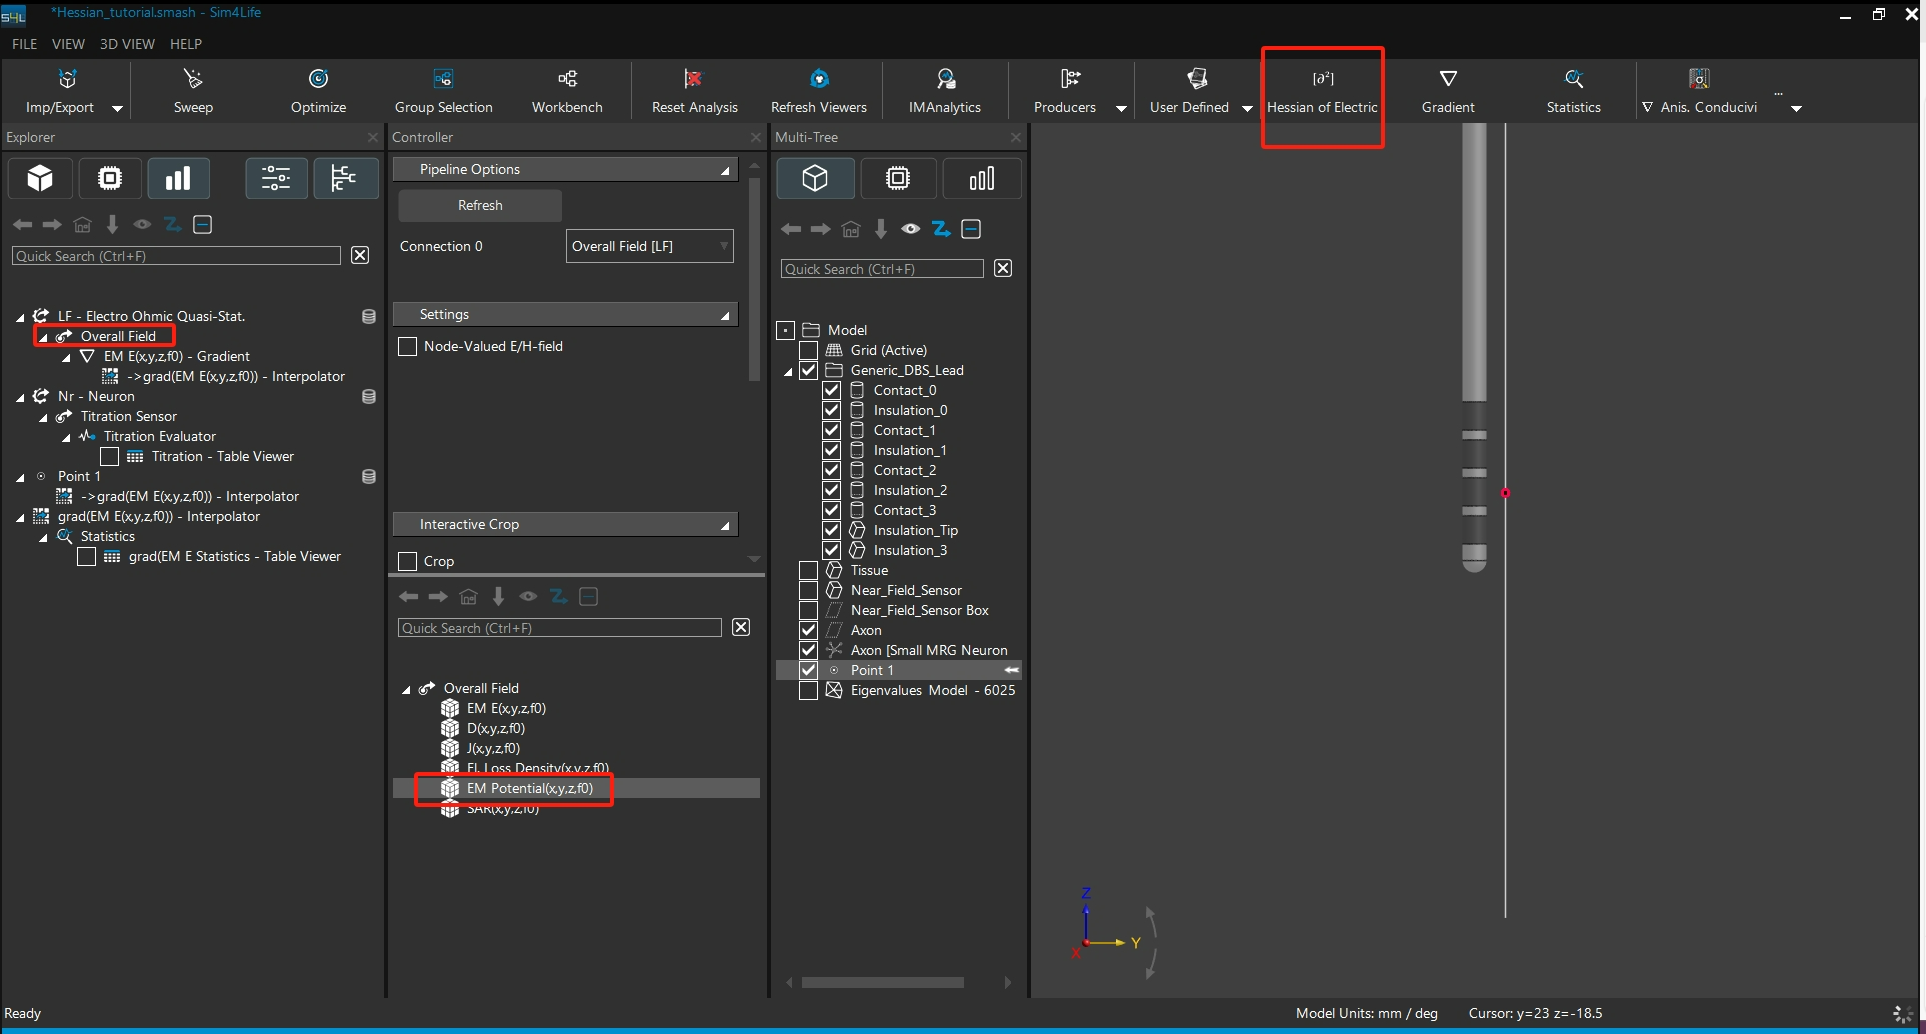Collapse the Generic_DBS_Lead tree folder

pos(788,372)
